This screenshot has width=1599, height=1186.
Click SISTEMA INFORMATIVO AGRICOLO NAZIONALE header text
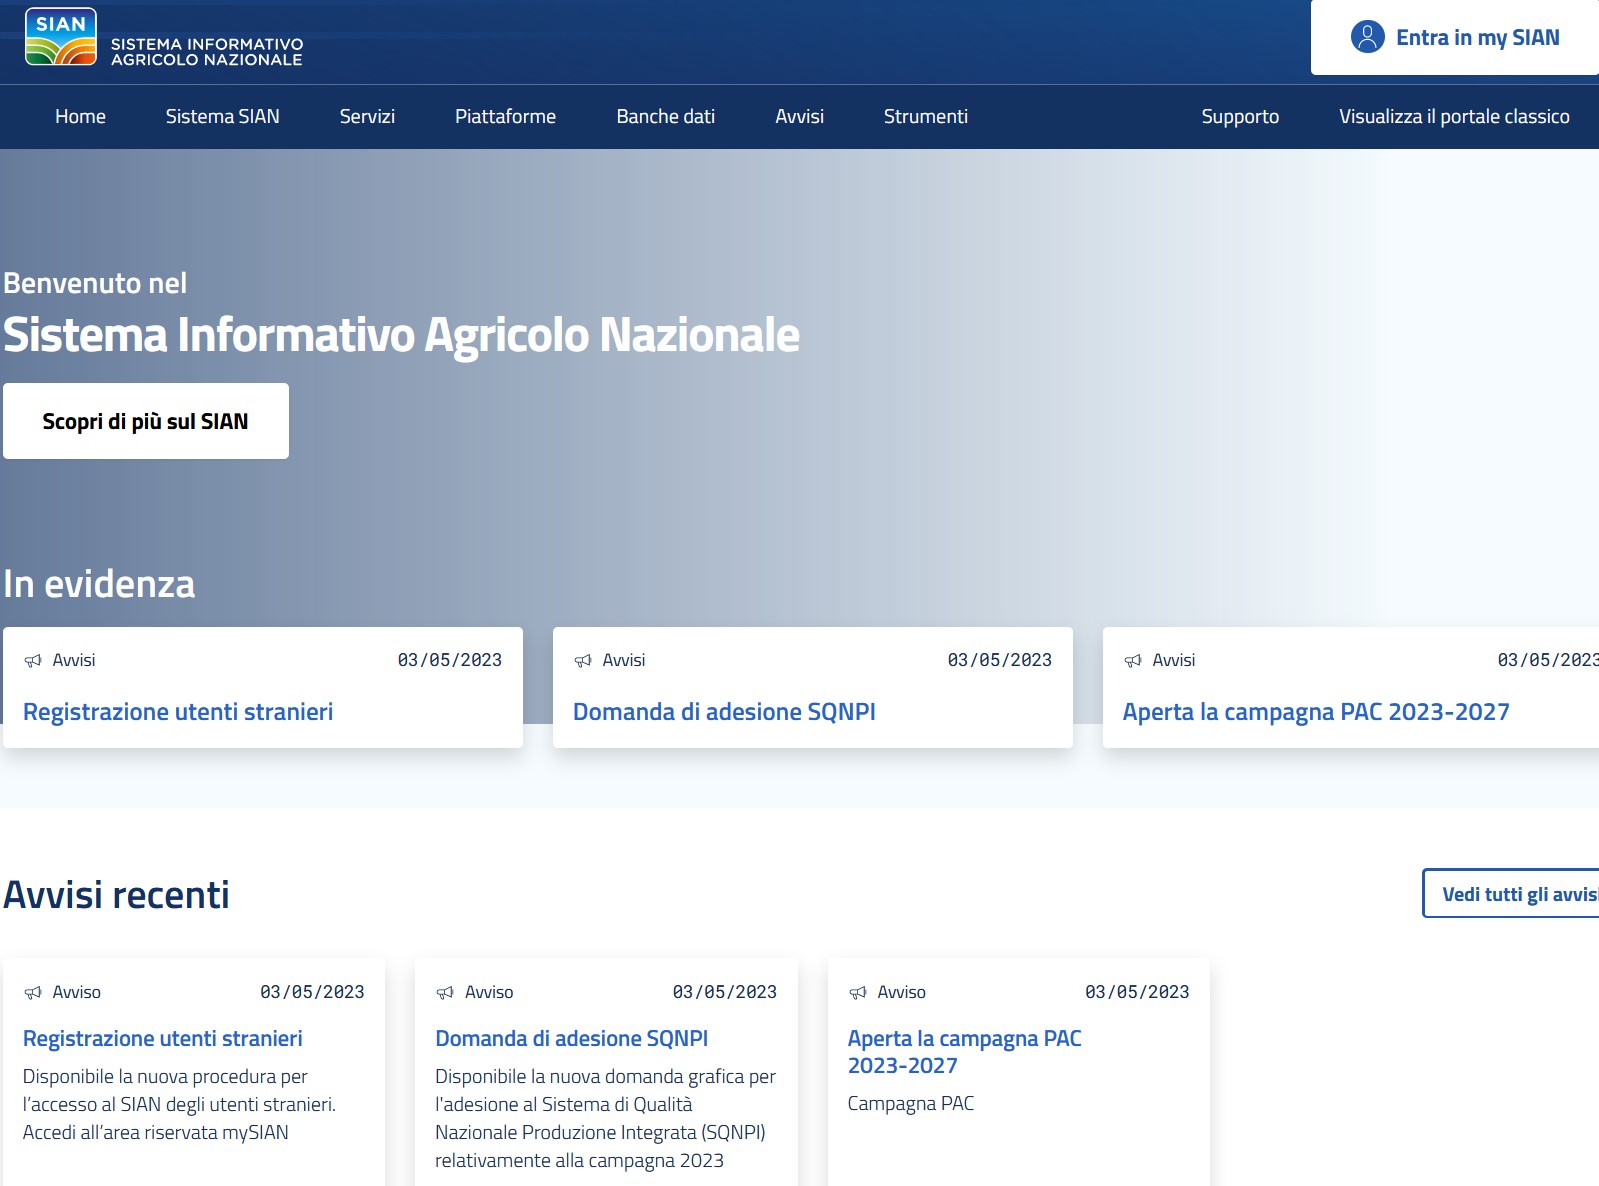point(207,52)
